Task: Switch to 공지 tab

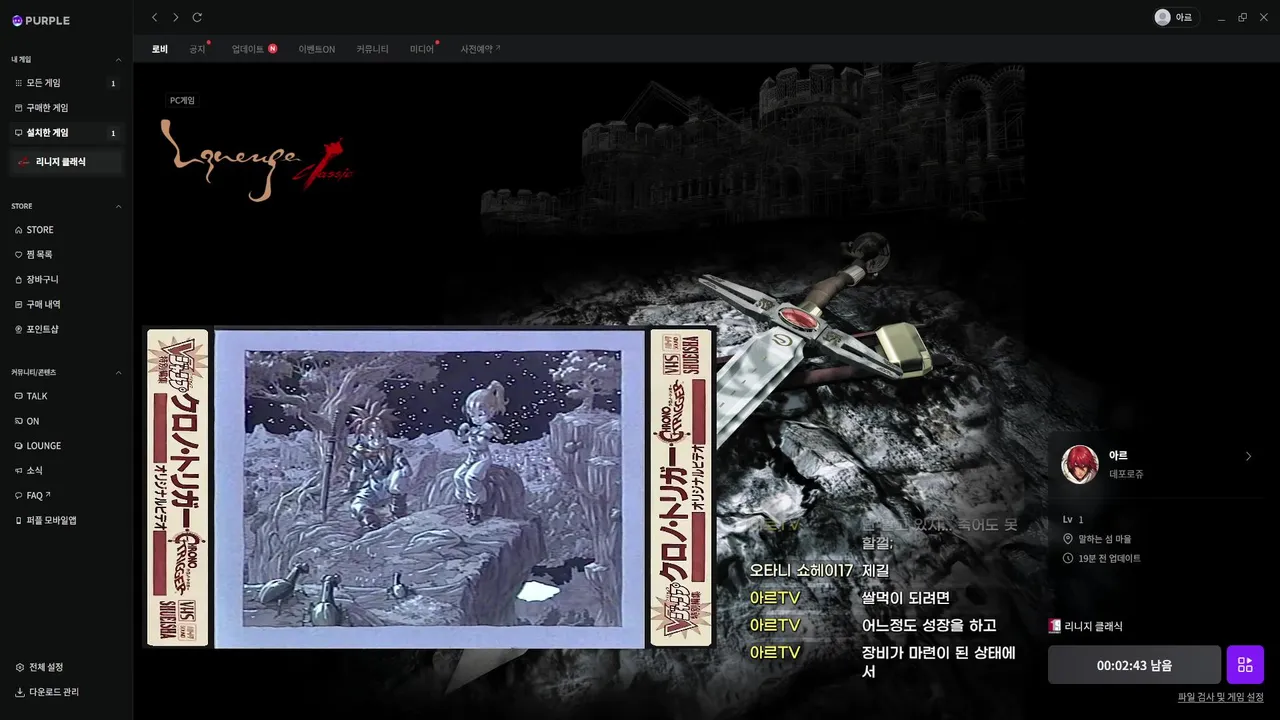Action: coord(198,49)
